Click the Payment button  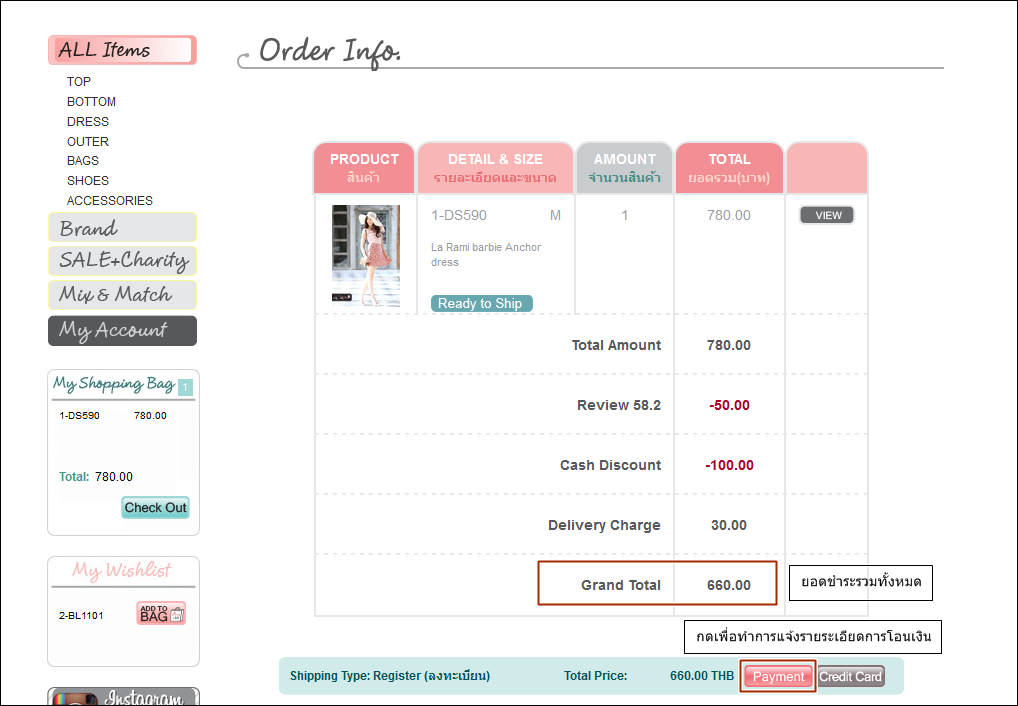[x=778, y=677]
